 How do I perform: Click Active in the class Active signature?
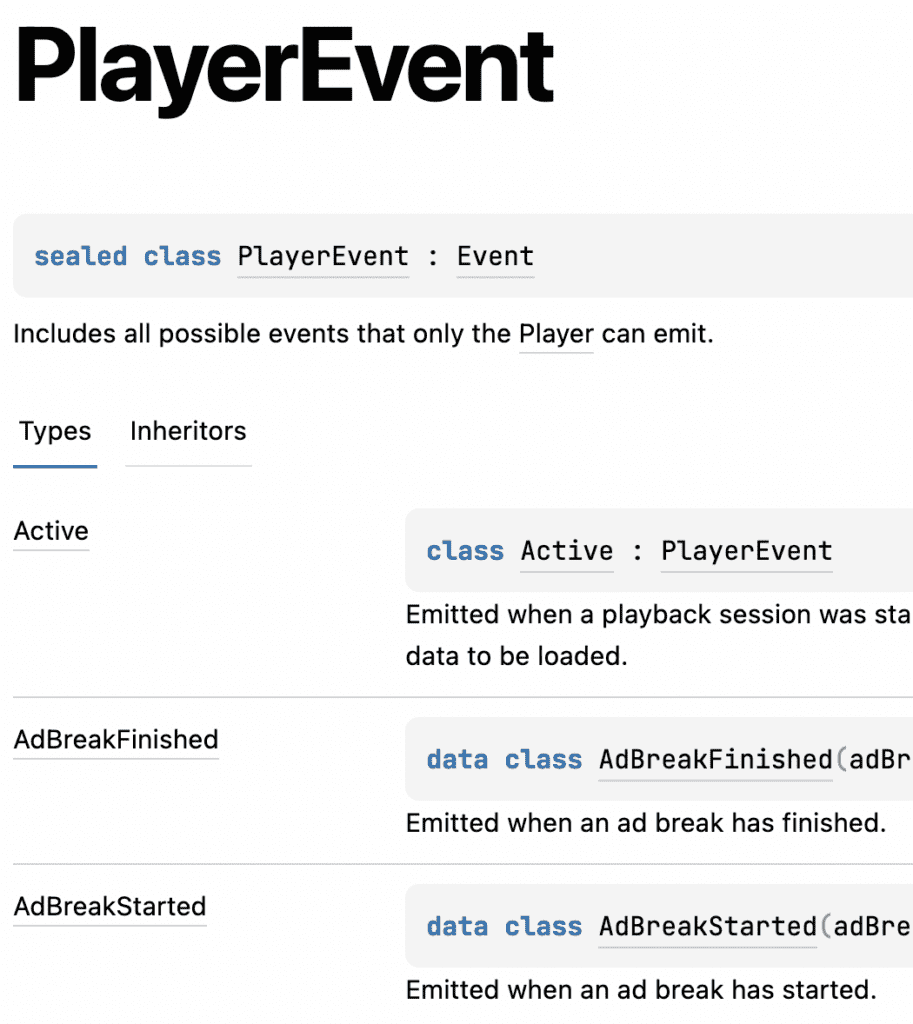click(567, 551)
